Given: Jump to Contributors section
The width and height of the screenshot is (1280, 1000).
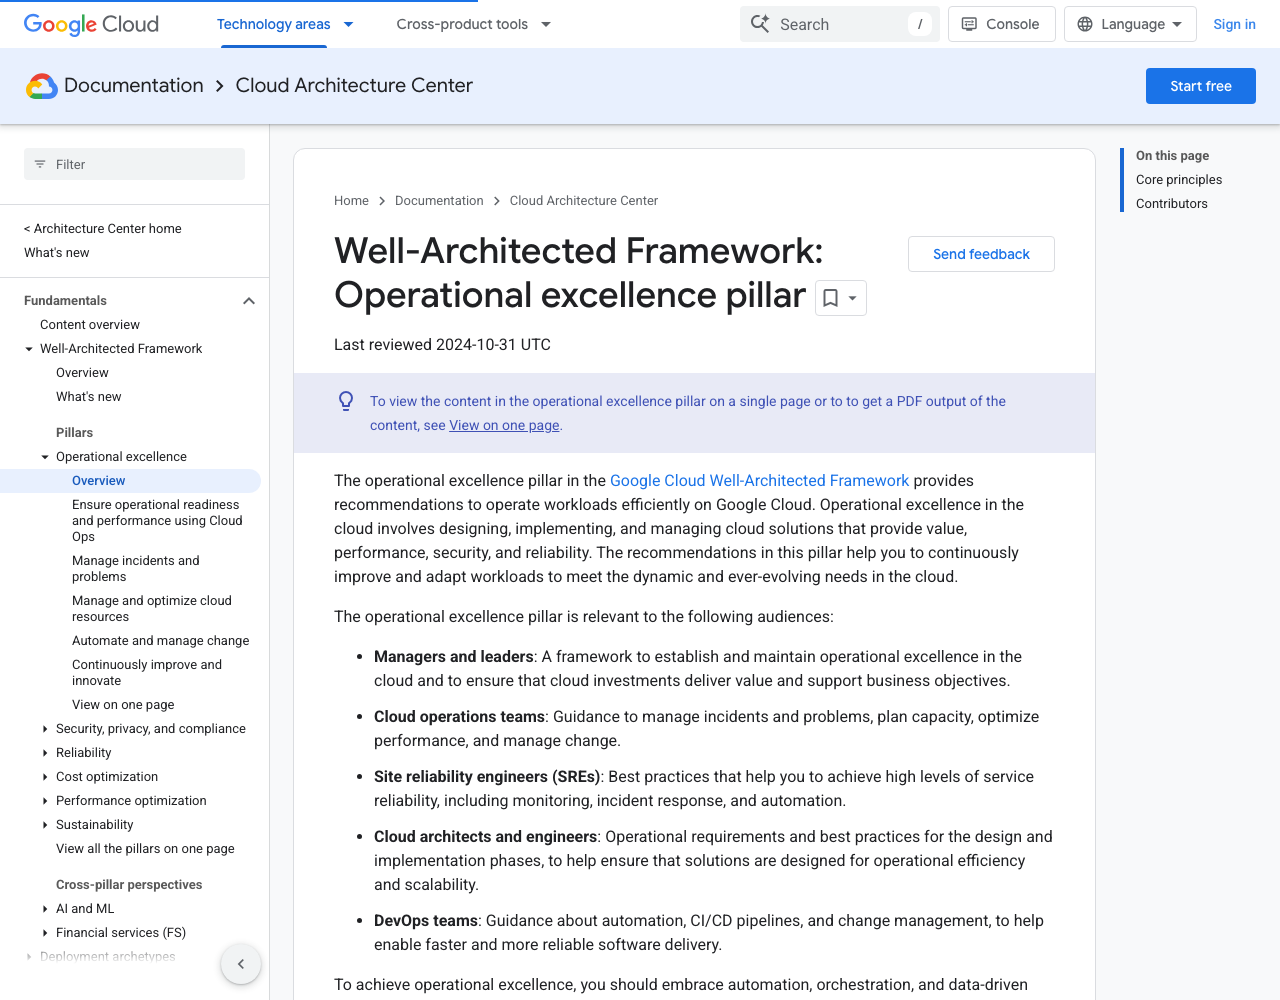Looking at the screenshot, I should point(1172,204).
